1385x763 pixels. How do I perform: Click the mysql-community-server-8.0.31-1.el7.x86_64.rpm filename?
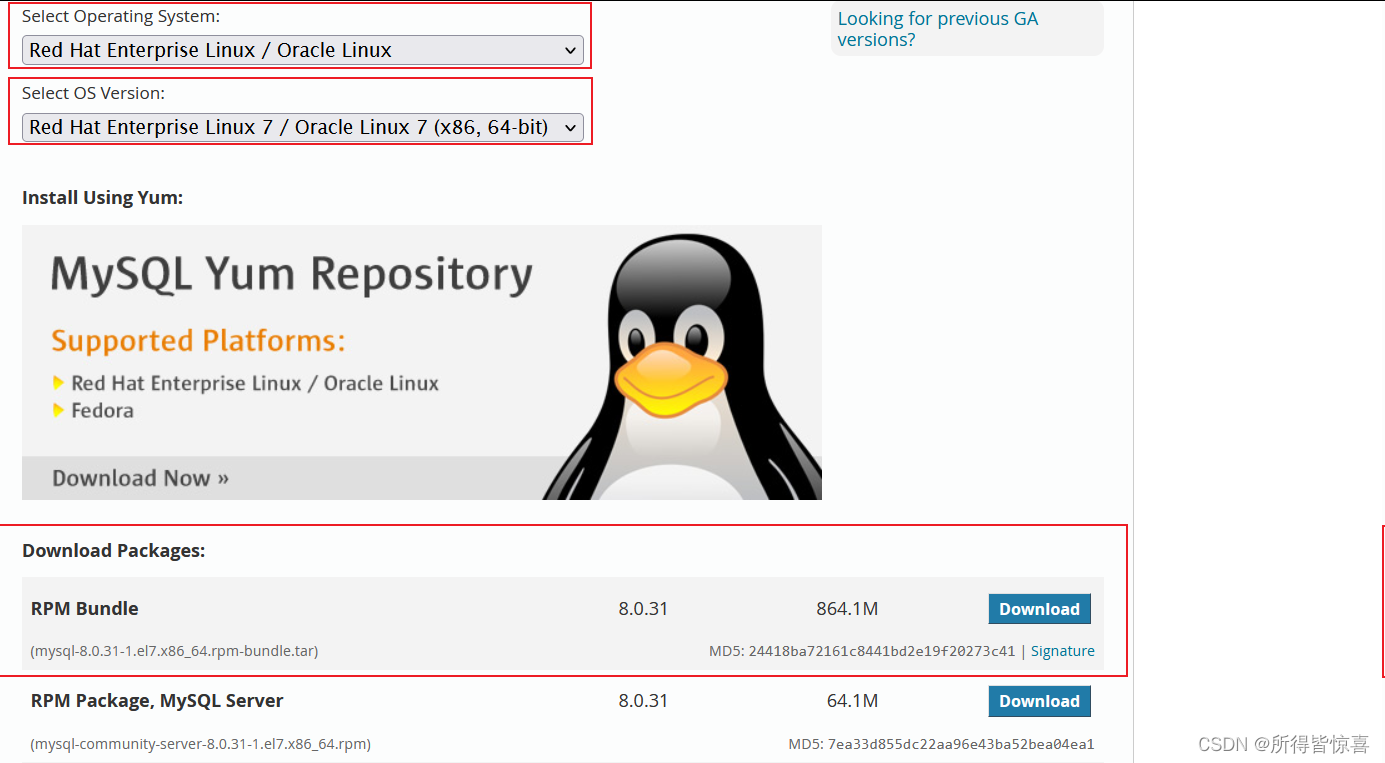[x=201, y=744]
